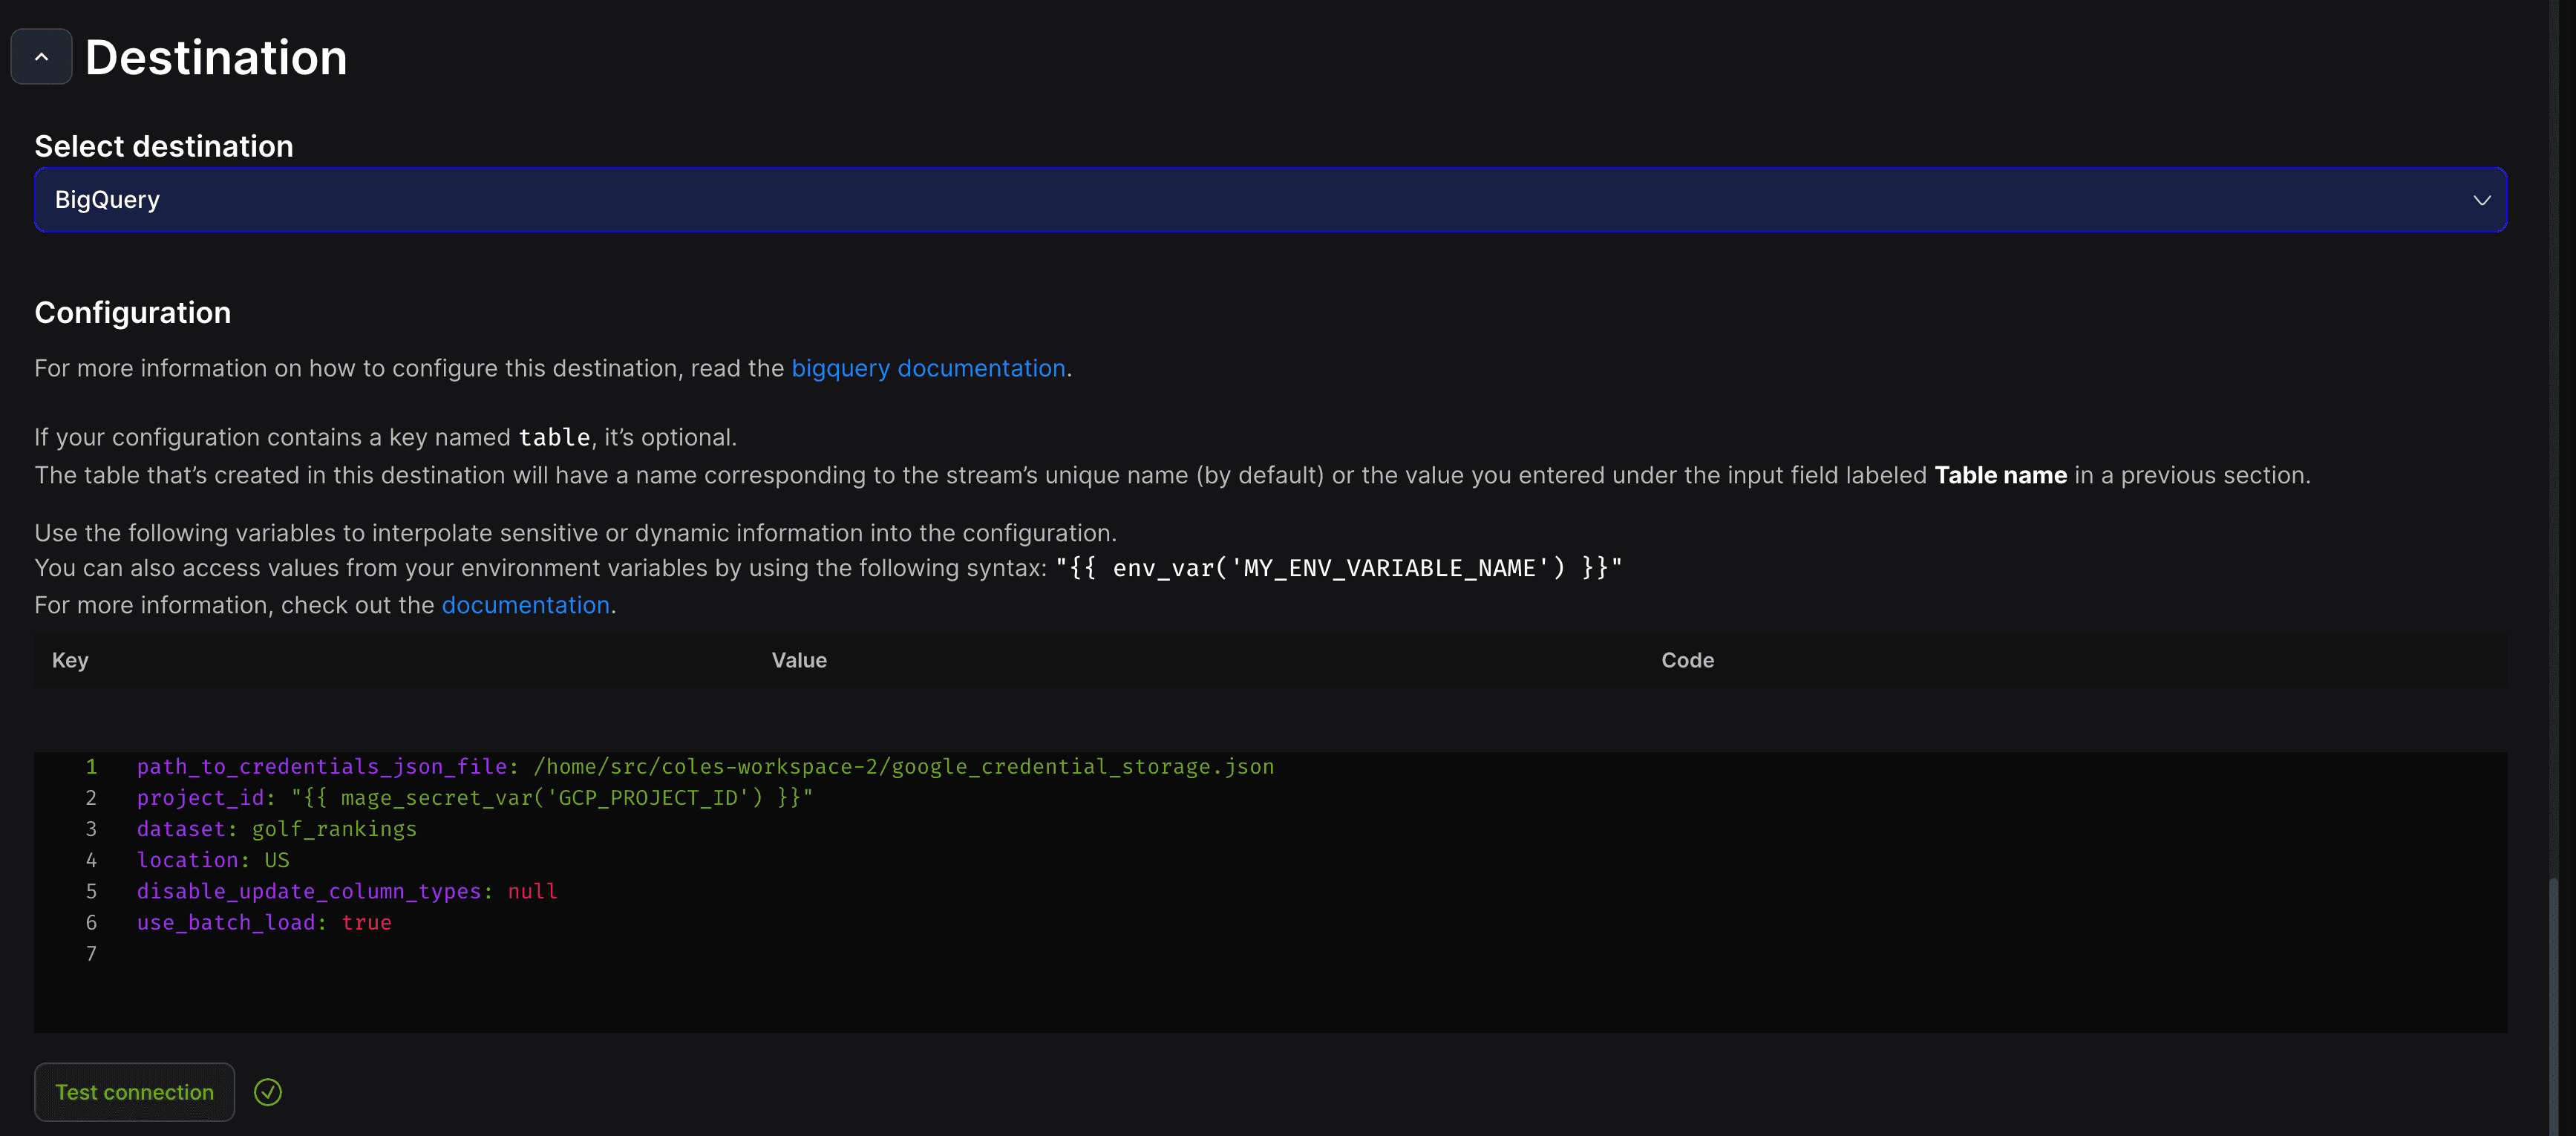The image size is (2576, 1136).
Task: Click the bold Table name text
Action: [x=2000, y=475]
